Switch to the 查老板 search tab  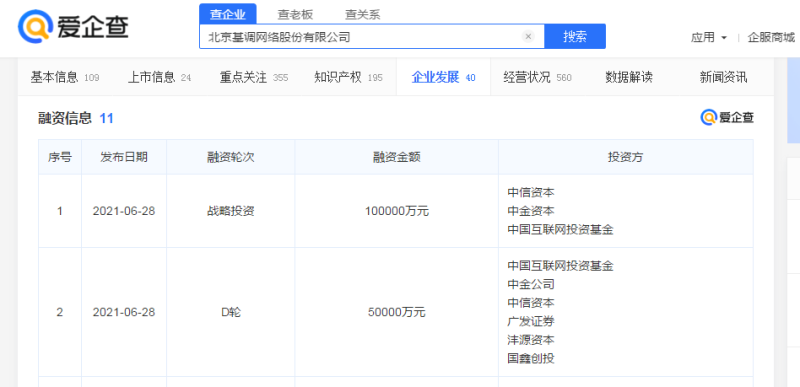tap(295, 15)
